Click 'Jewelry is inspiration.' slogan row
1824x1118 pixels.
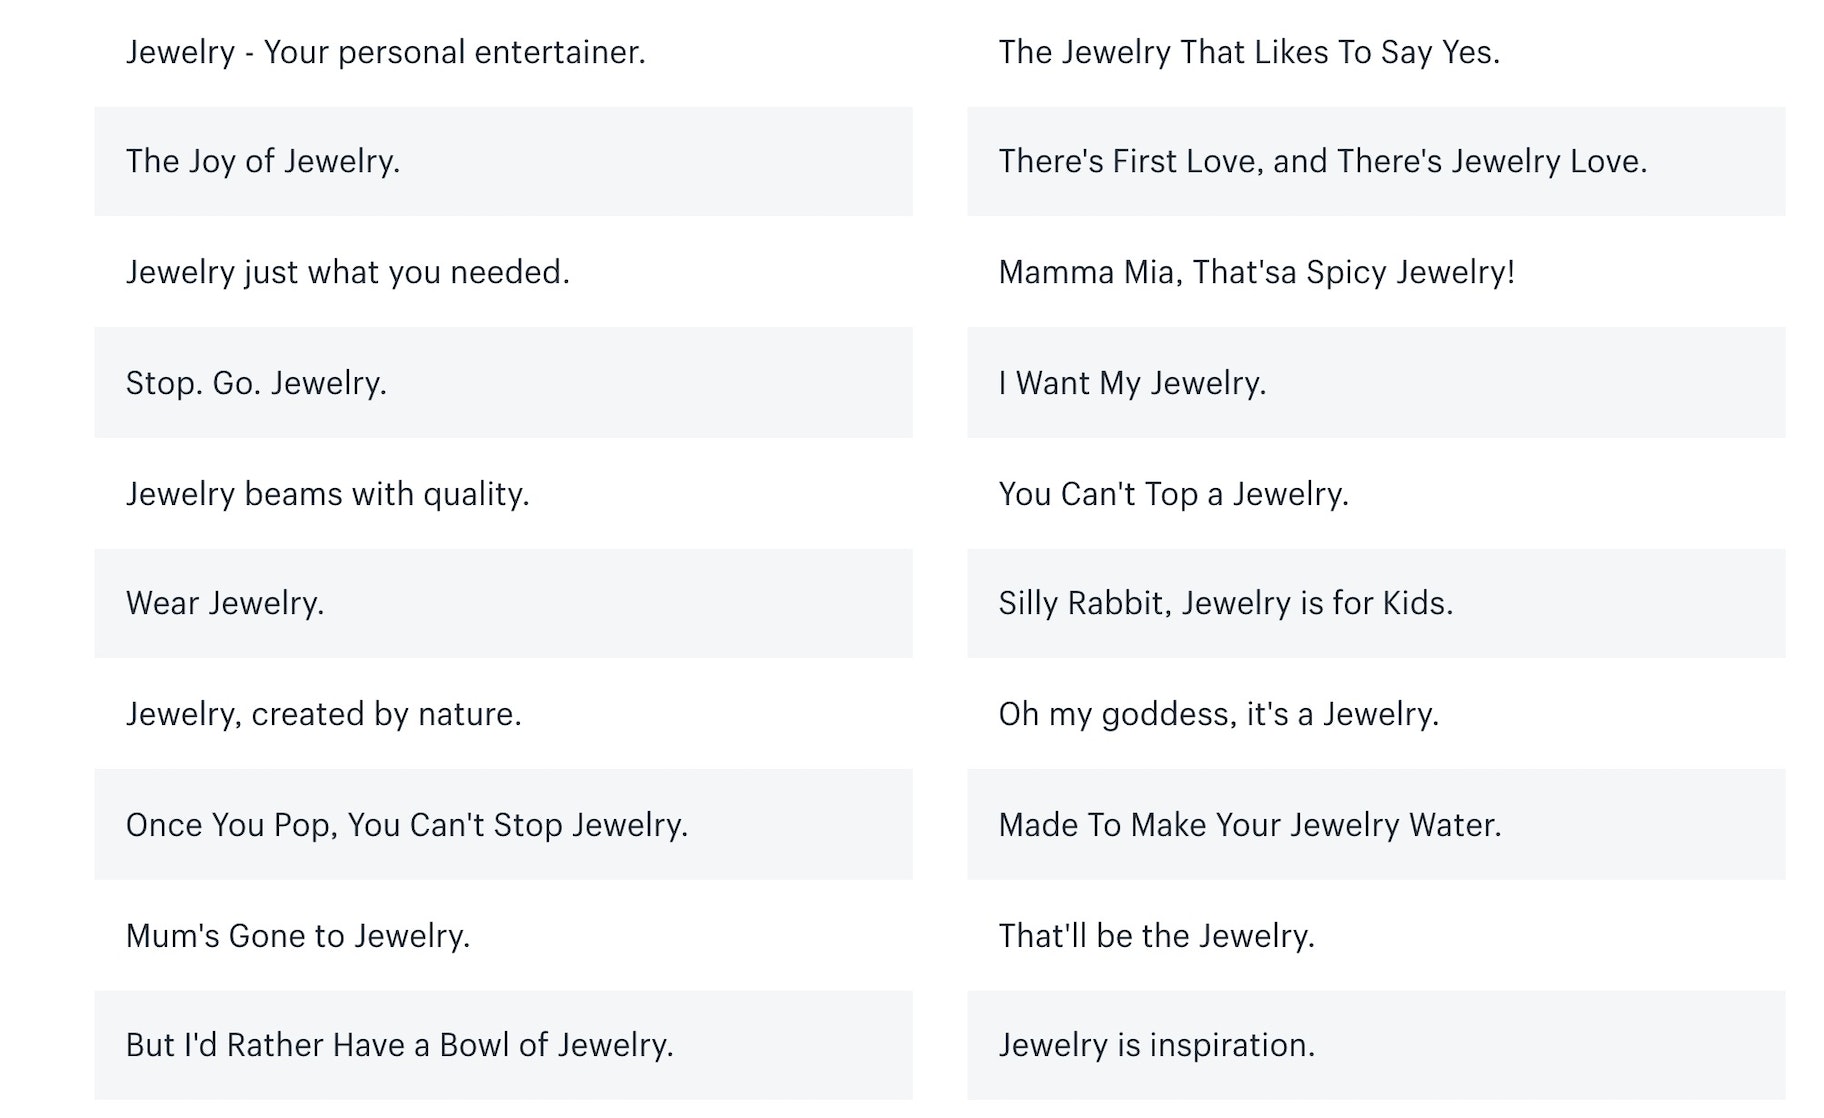pos(1156,1045)
